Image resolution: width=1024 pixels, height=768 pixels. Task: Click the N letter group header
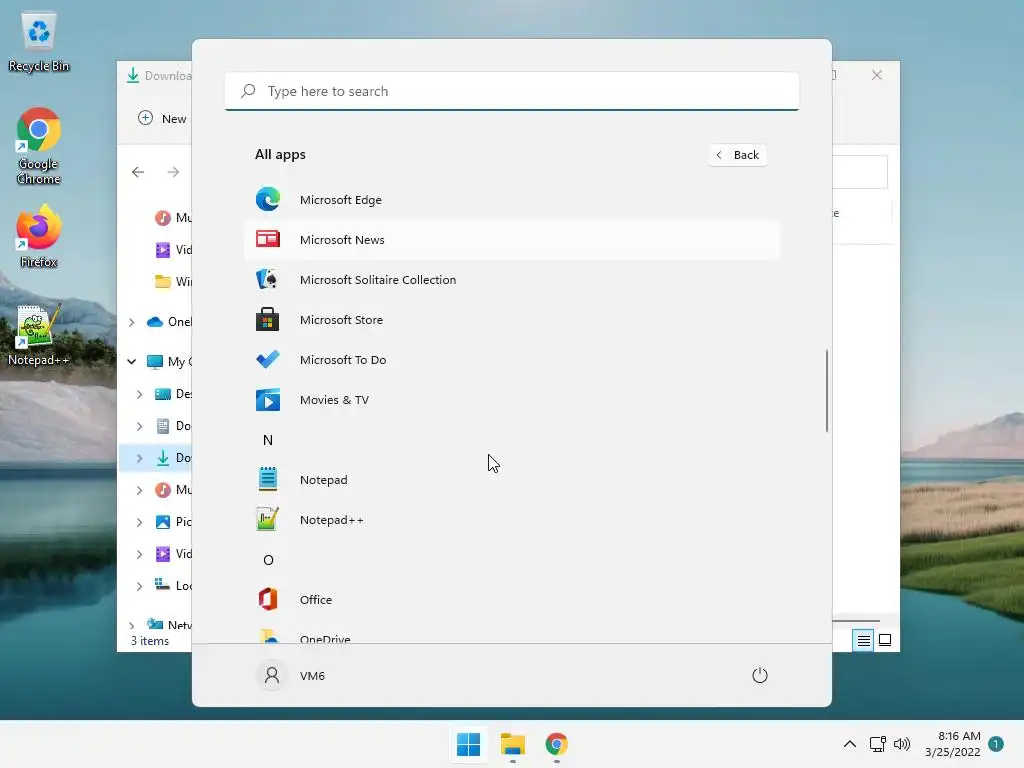point(268,440)
